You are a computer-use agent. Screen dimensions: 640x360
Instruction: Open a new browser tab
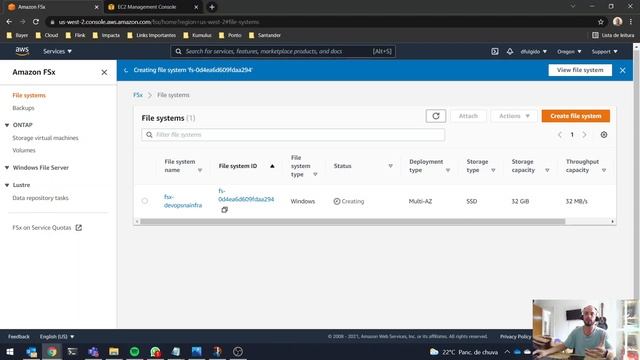(211, 7)
